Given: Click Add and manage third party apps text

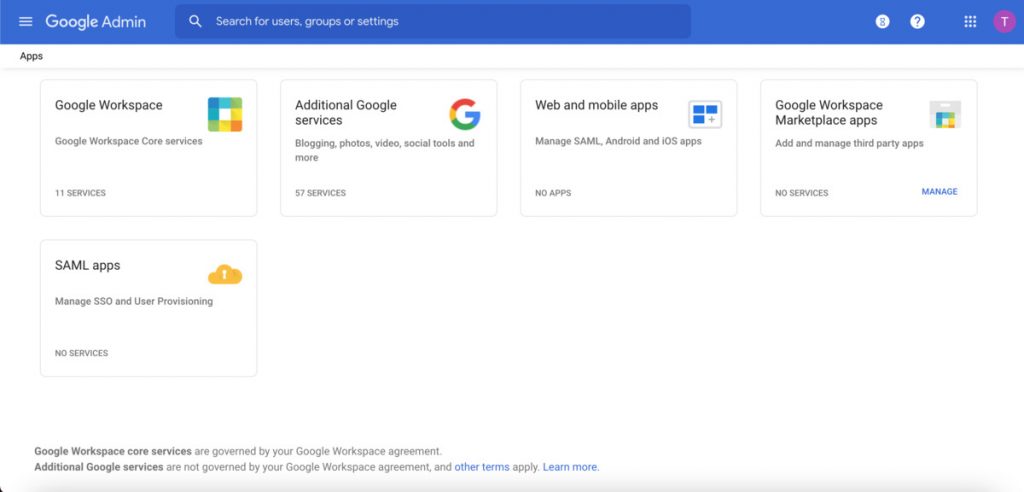Looking at the screenshot, I should [849, 143].
